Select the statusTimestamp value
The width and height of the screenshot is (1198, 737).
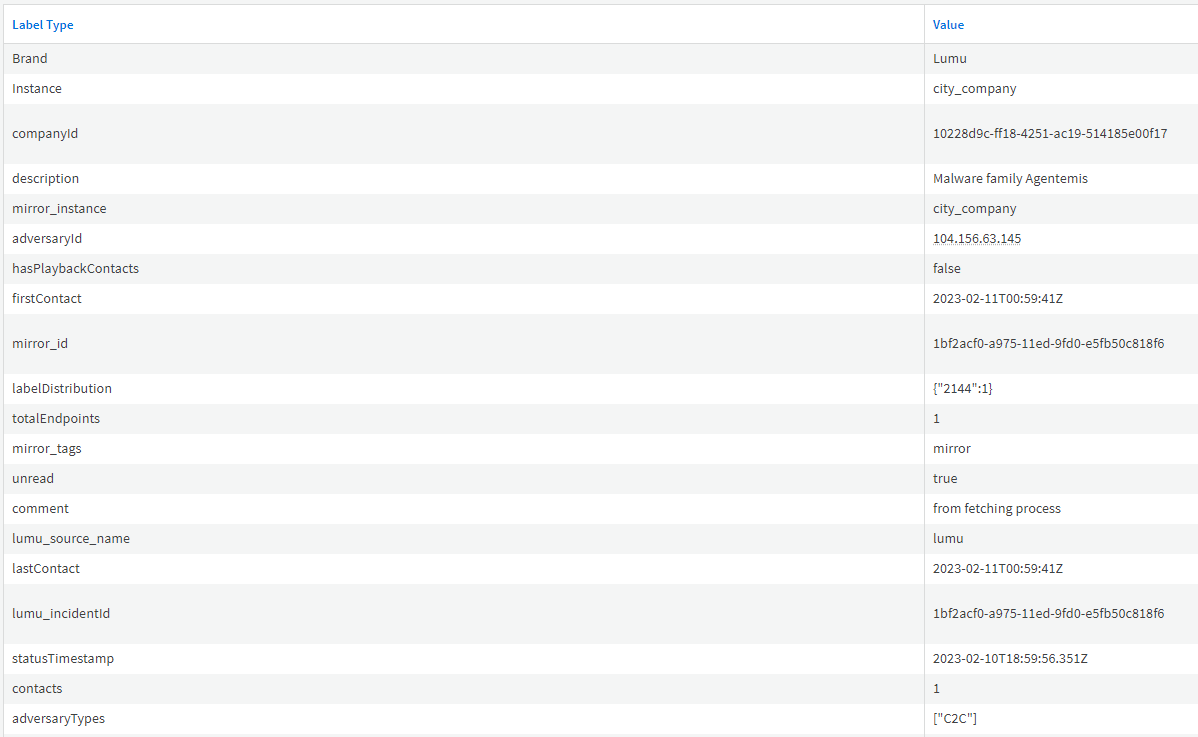(x=1010, y=659)
